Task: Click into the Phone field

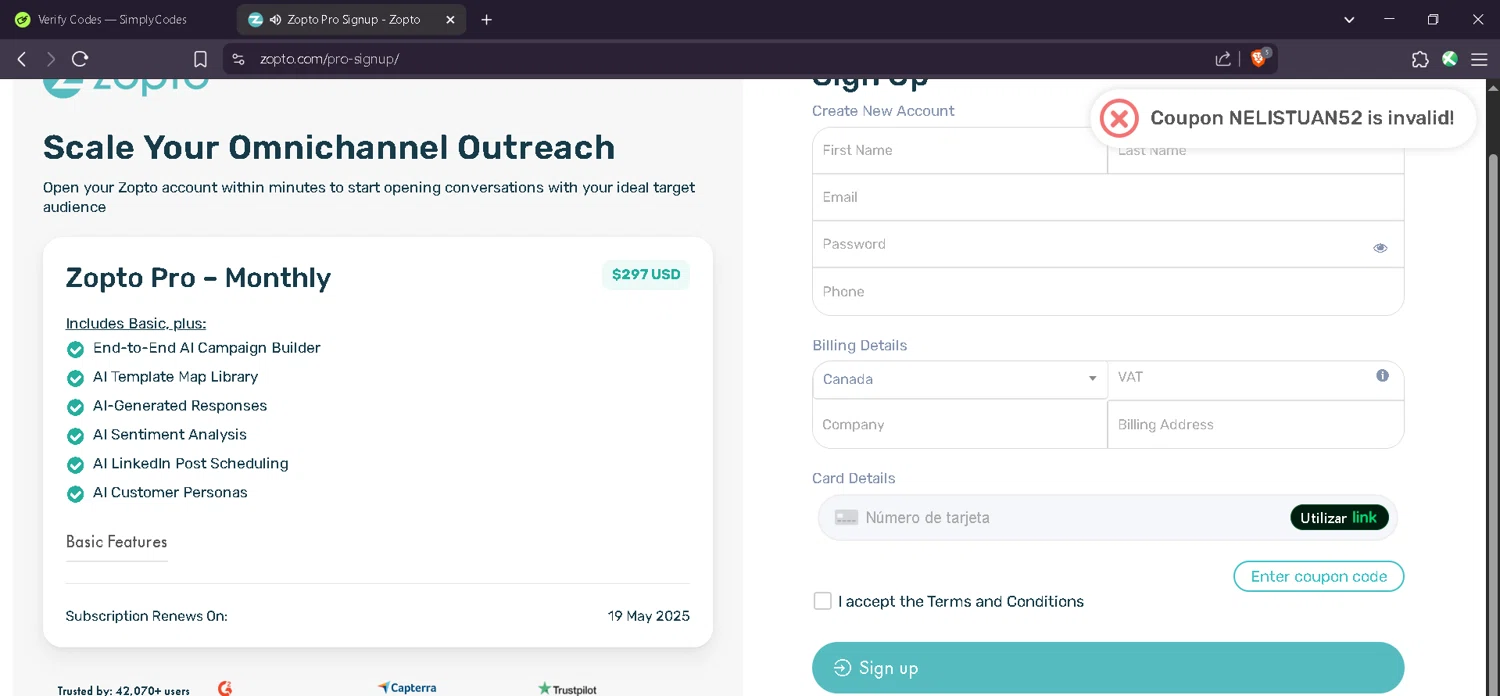Action: coord(1108,291)
